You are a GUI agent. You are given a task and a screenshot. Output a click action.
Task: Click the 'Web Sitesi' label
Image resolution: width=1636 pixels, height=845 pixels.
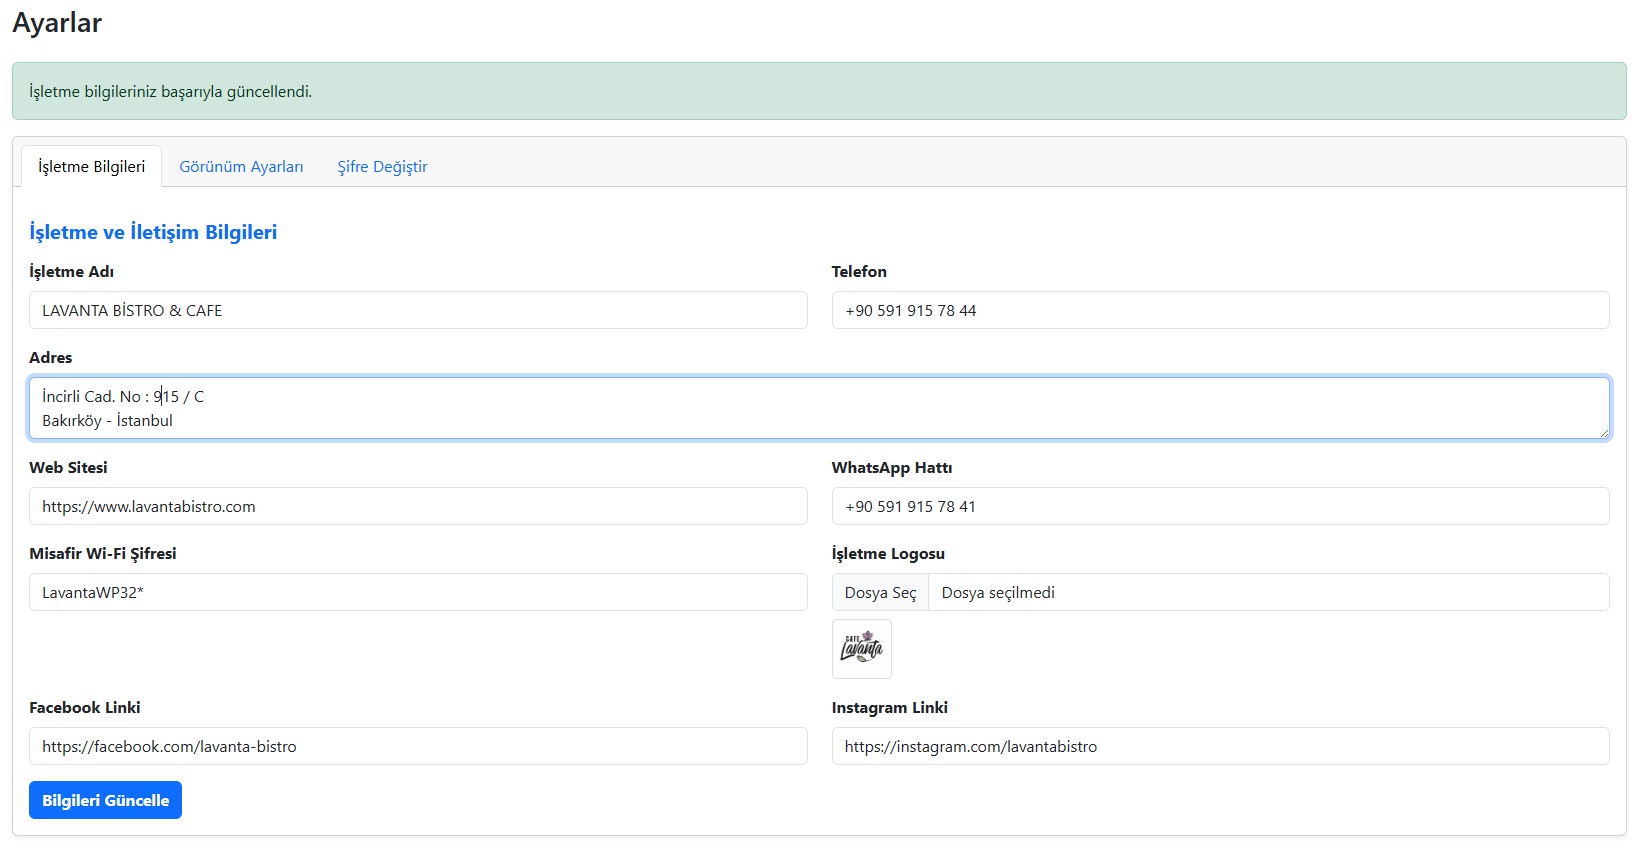point(68,467)
